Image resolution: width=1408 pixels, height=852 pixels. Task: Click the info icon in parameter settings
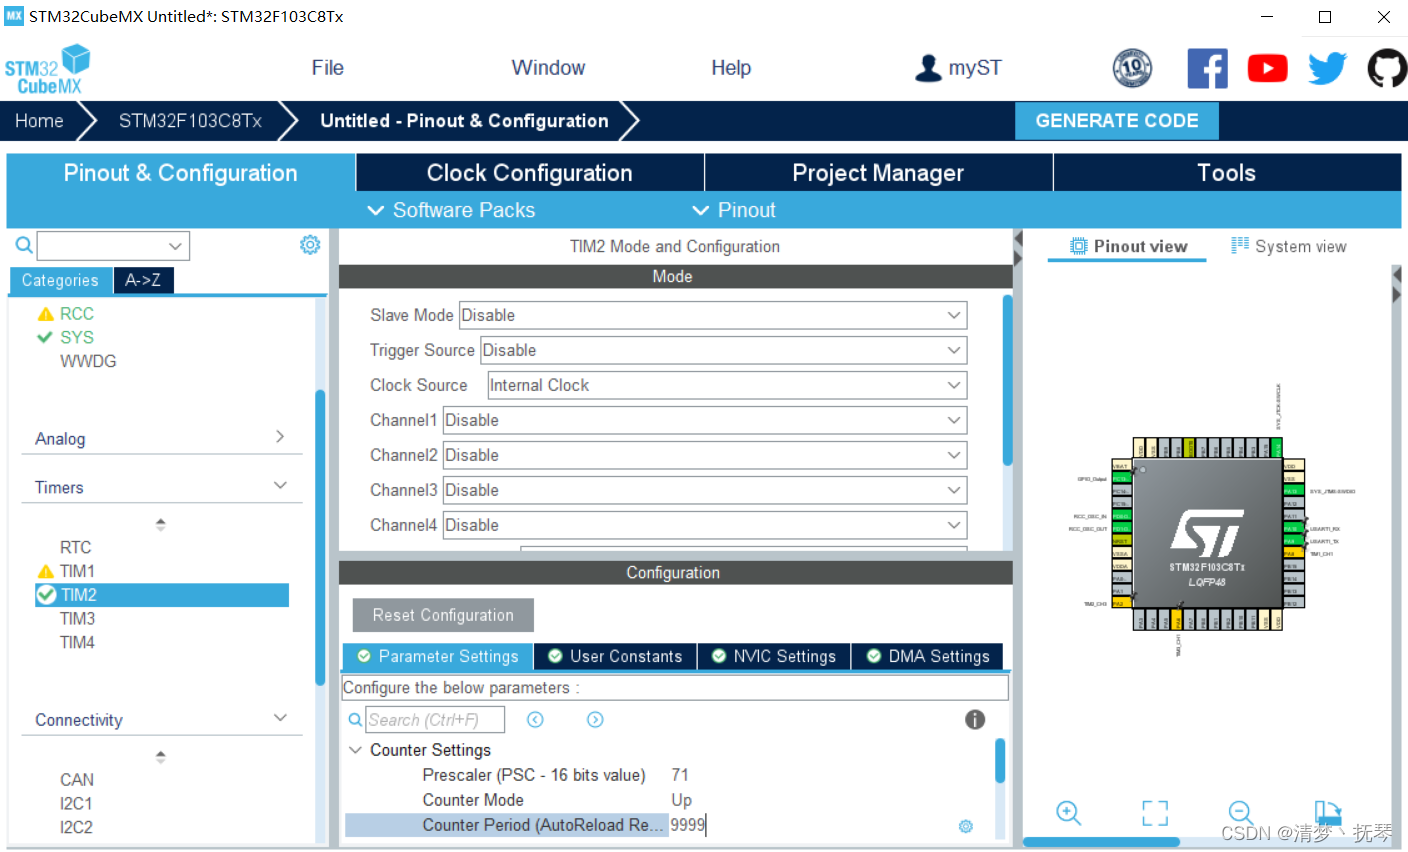[975, 719]
